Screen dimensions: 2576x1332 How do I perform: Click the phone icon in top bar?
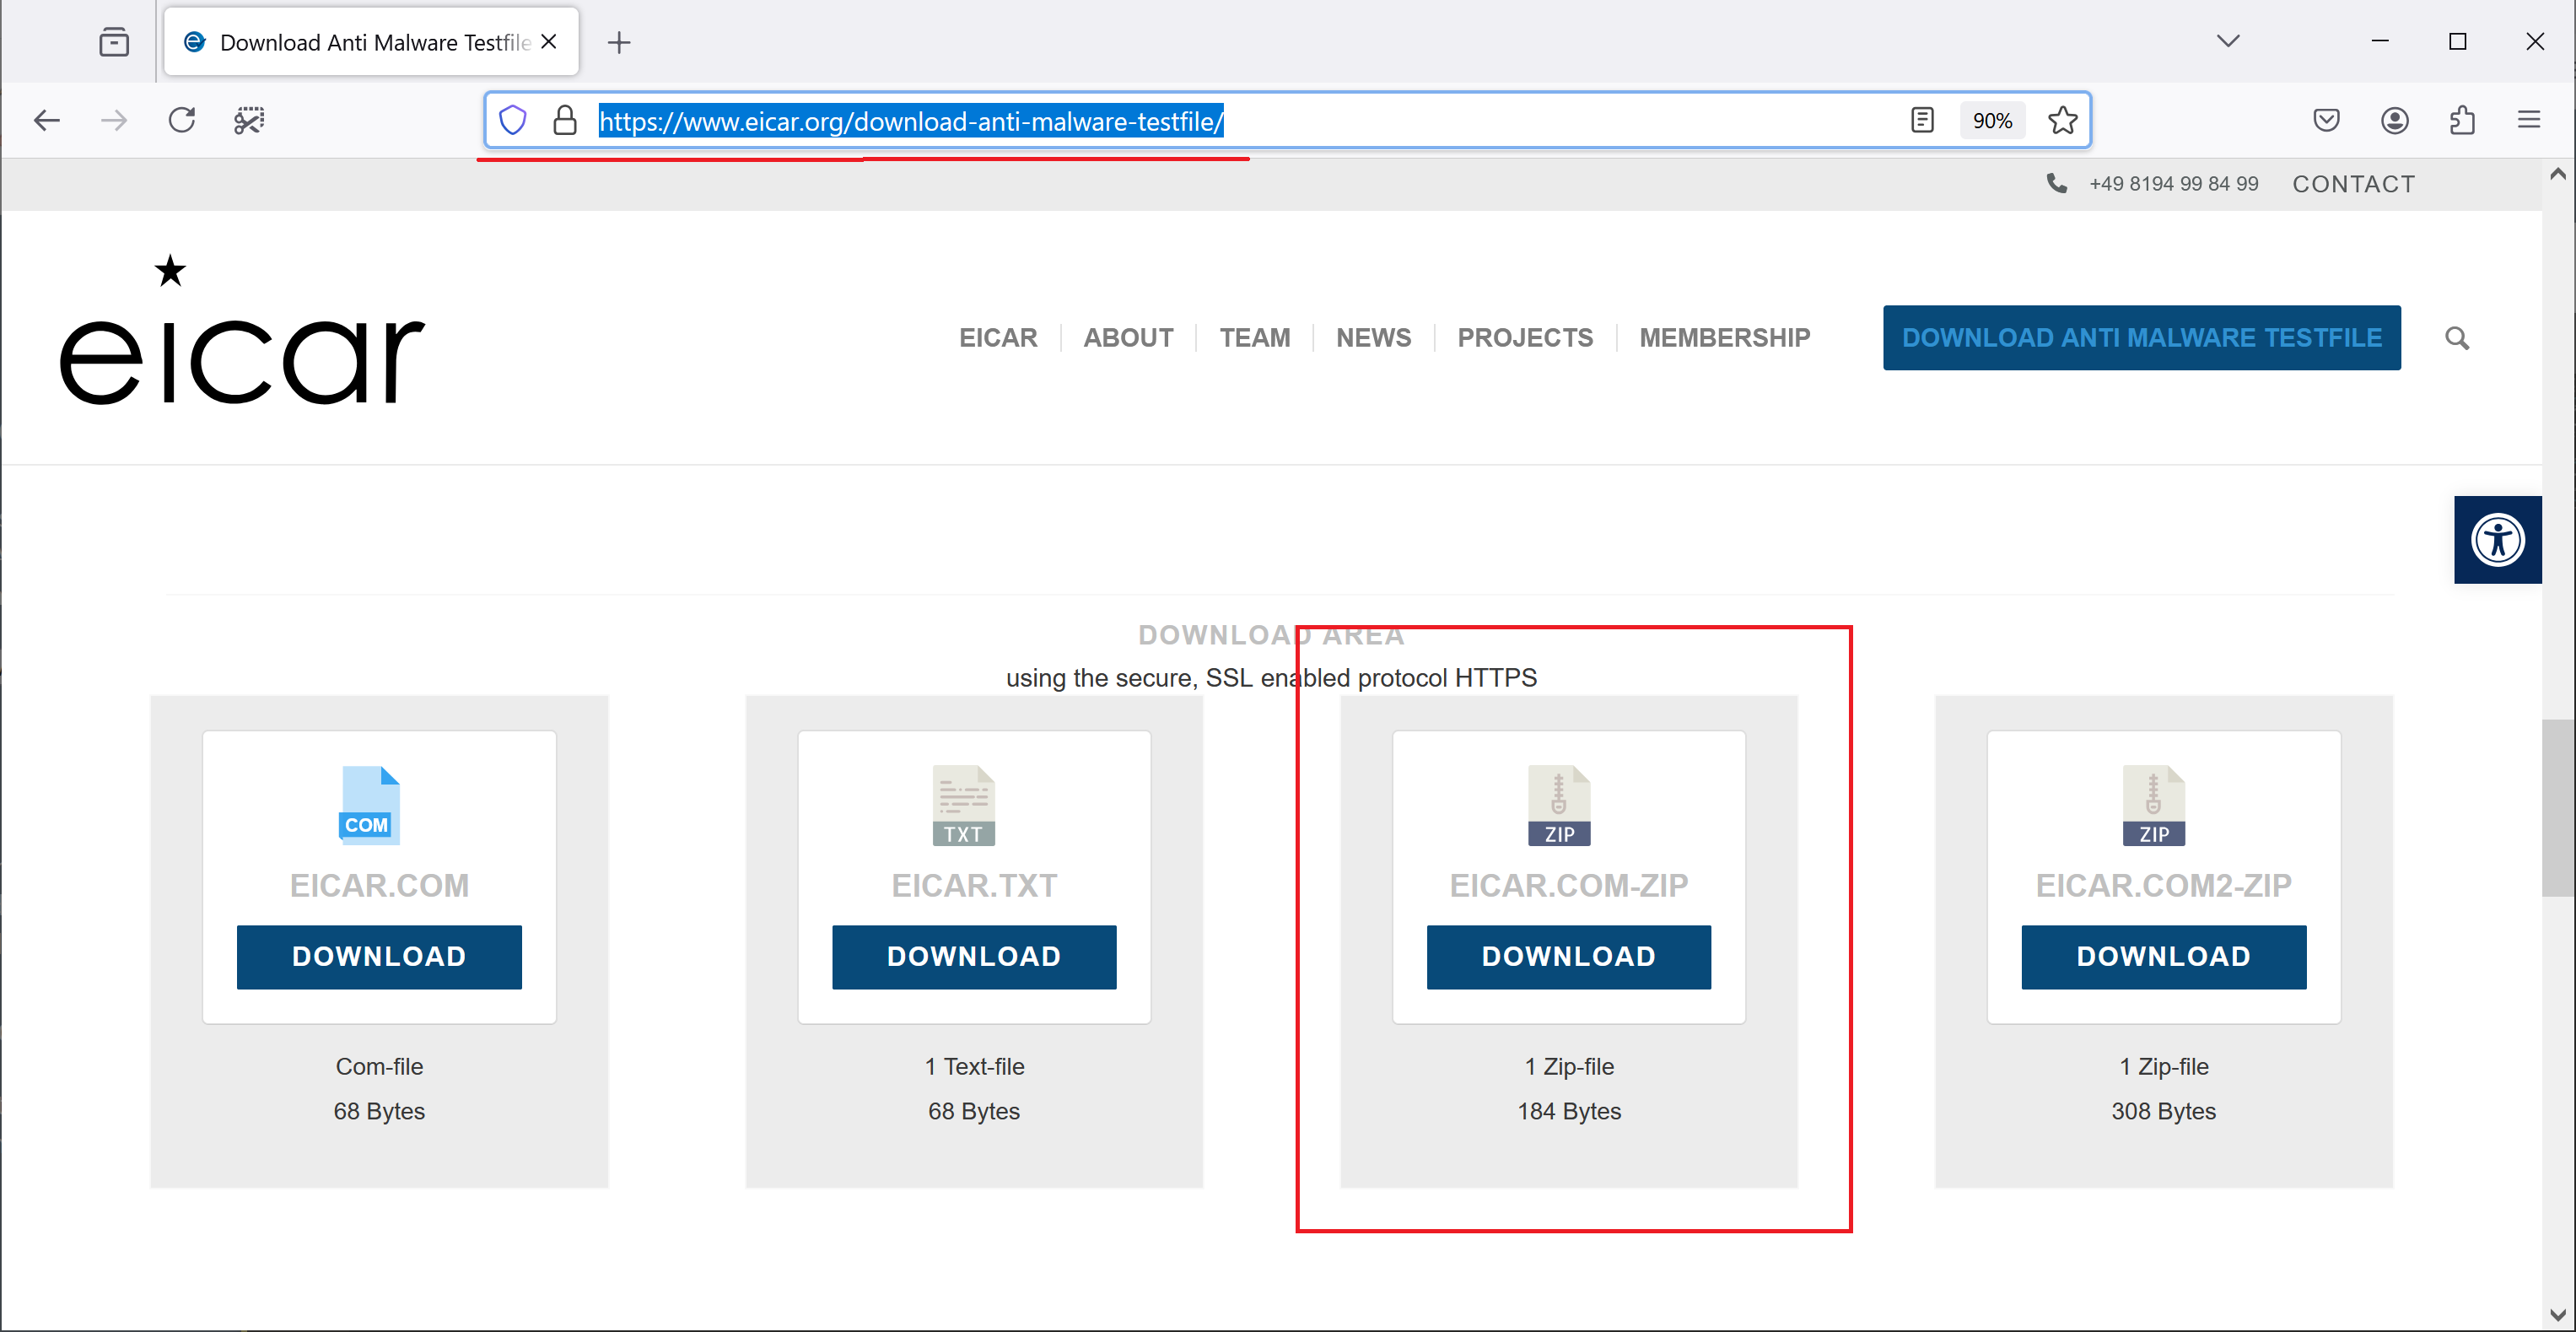tap(2056, 183)
